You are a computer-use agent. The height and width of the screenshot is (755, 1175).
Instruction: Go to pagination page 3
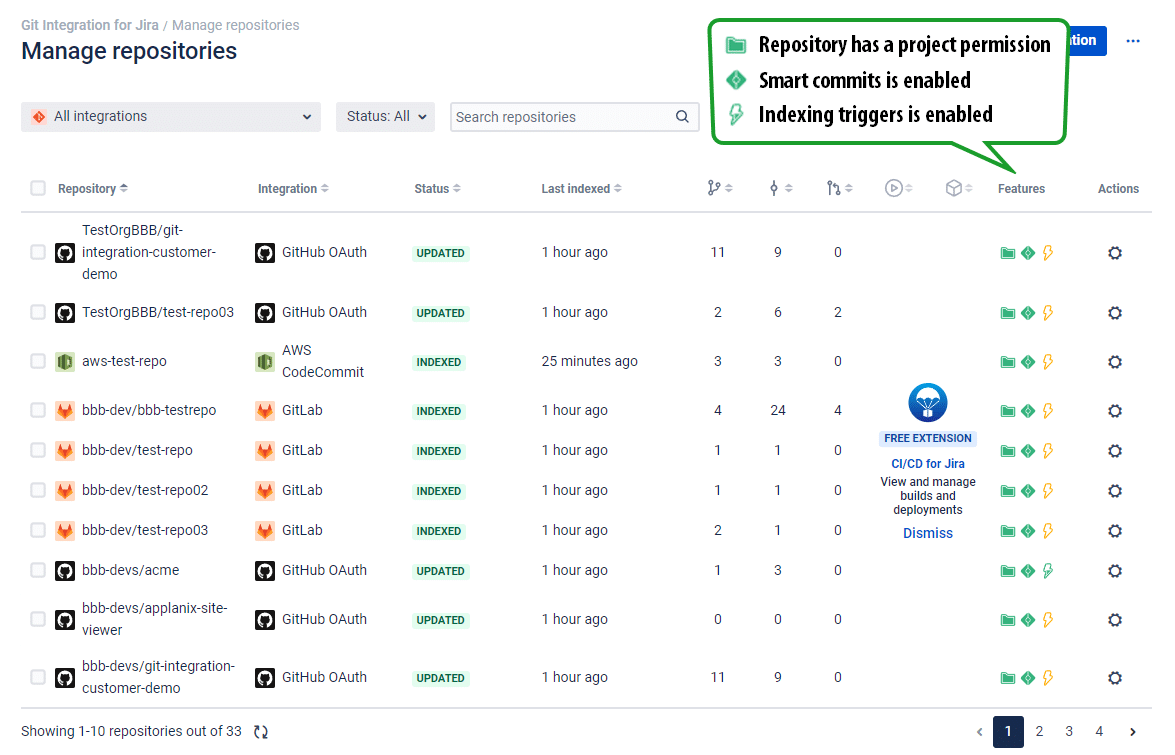pyautogui.click(x=1069, y=732)
